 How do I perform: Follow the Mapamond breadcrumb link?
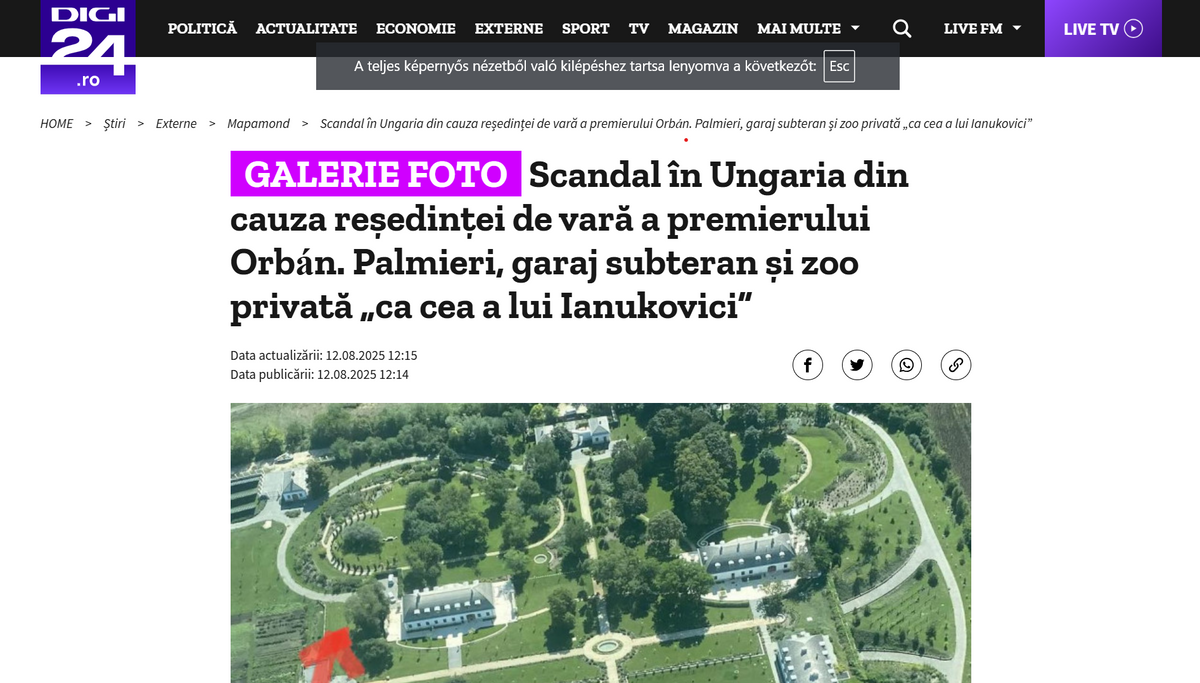pos(258,124)
